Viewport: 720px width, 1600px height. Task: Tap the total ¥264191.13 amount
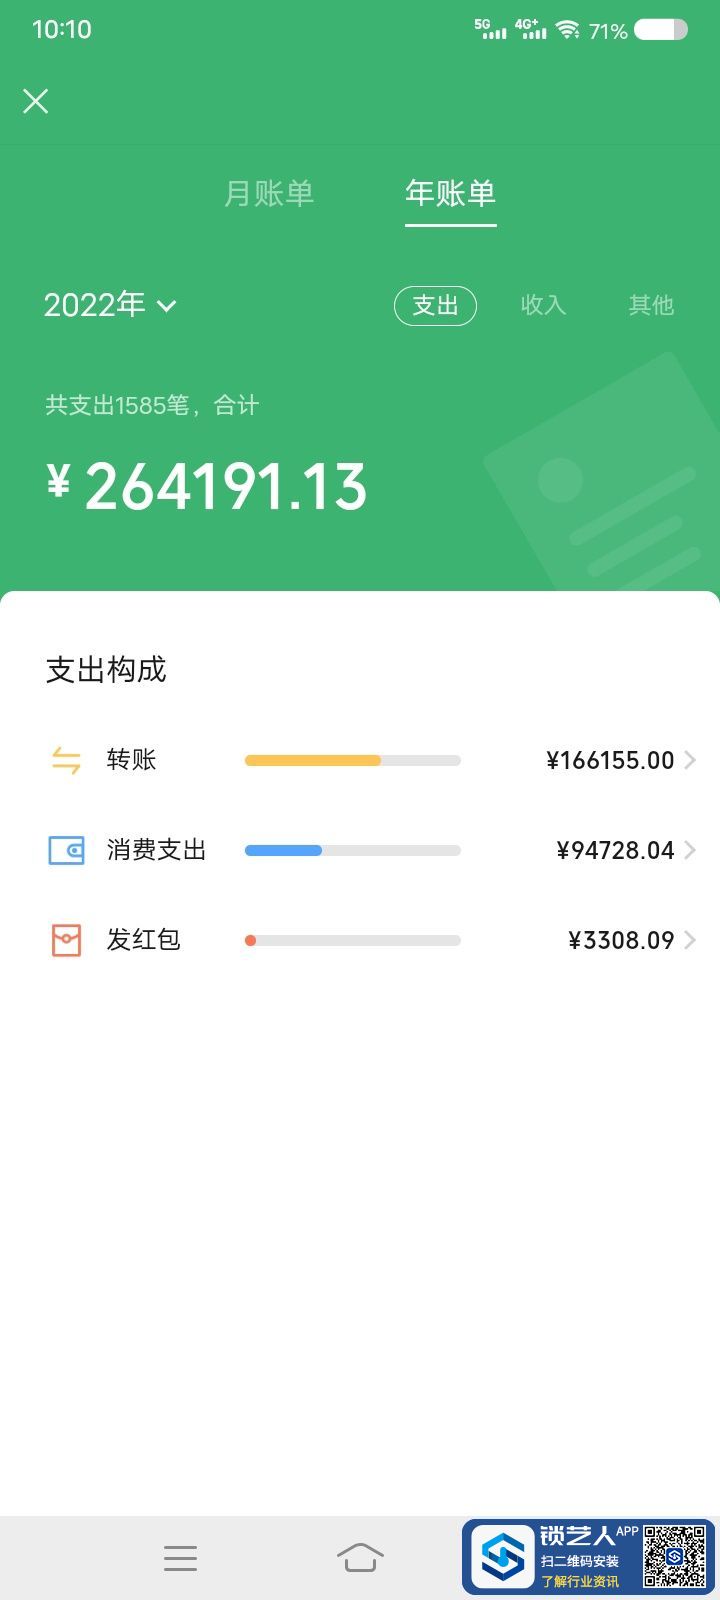click(207, 487)
